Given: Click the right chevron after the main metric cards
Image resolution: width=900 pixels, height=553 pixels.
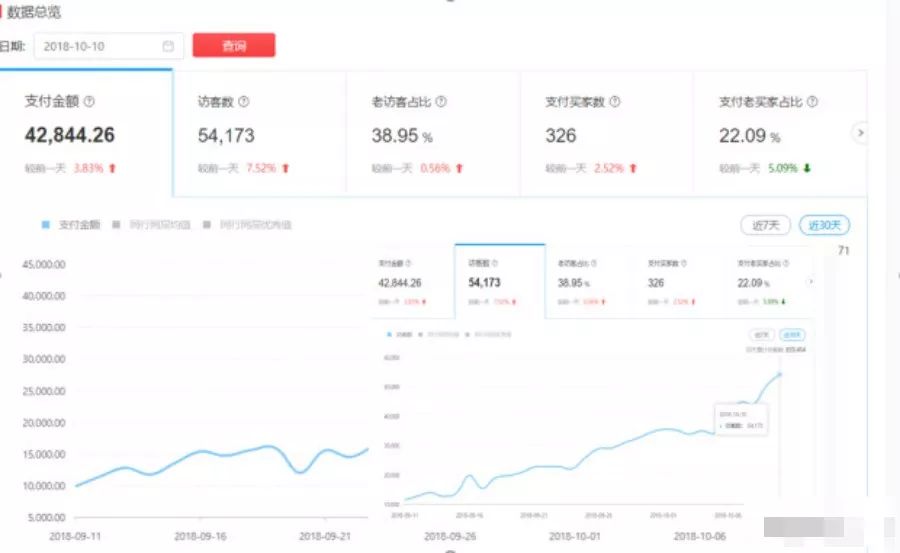Looking at the screenshot, I should coord(860,133).
